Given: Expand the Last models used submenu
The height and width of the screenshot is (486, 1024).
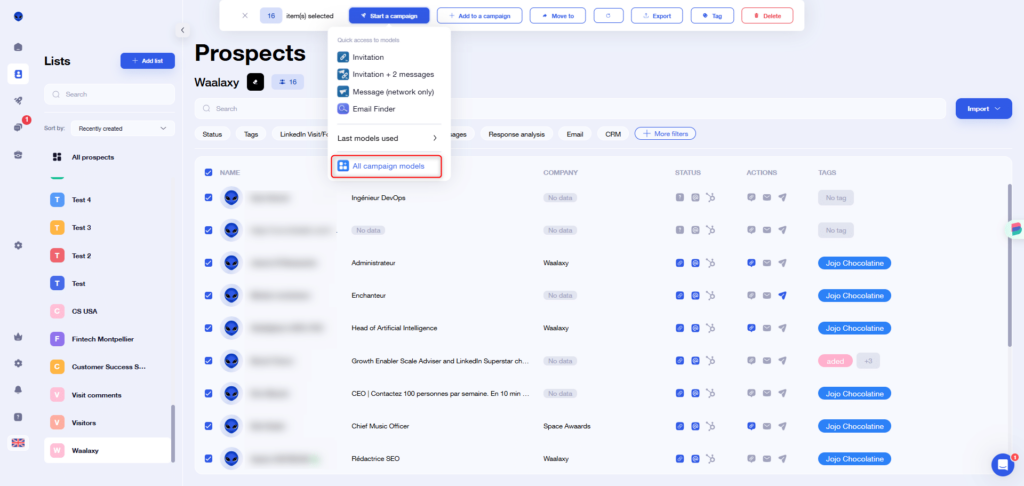Looking at the screenshot, I should click(x=388, y=138).
